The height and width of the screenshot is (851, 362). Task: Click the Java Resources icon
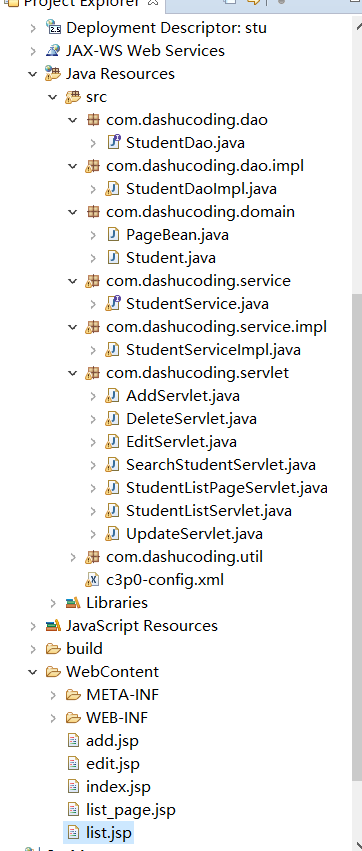tap(53, 73)
